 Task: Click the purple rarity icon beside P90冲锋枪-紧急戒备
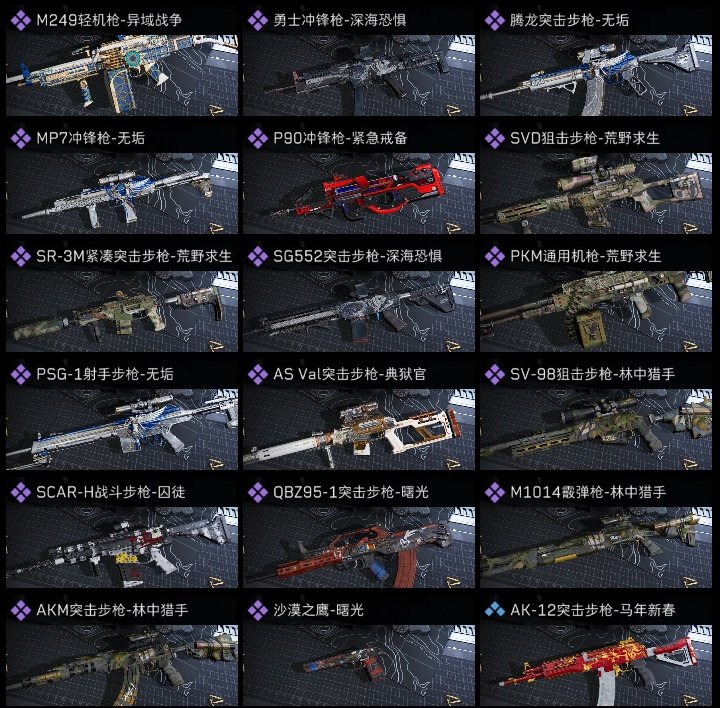(x=258, y=138)
